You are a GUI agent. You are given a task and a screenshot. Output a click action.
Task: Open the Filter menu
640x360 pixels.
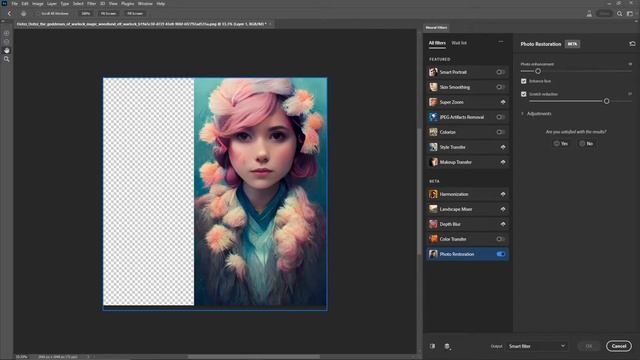[91, 4]
